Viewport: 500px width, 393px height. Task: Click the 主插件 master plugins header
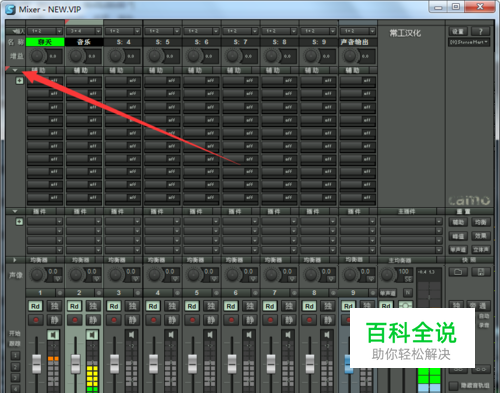coord(407,211)
